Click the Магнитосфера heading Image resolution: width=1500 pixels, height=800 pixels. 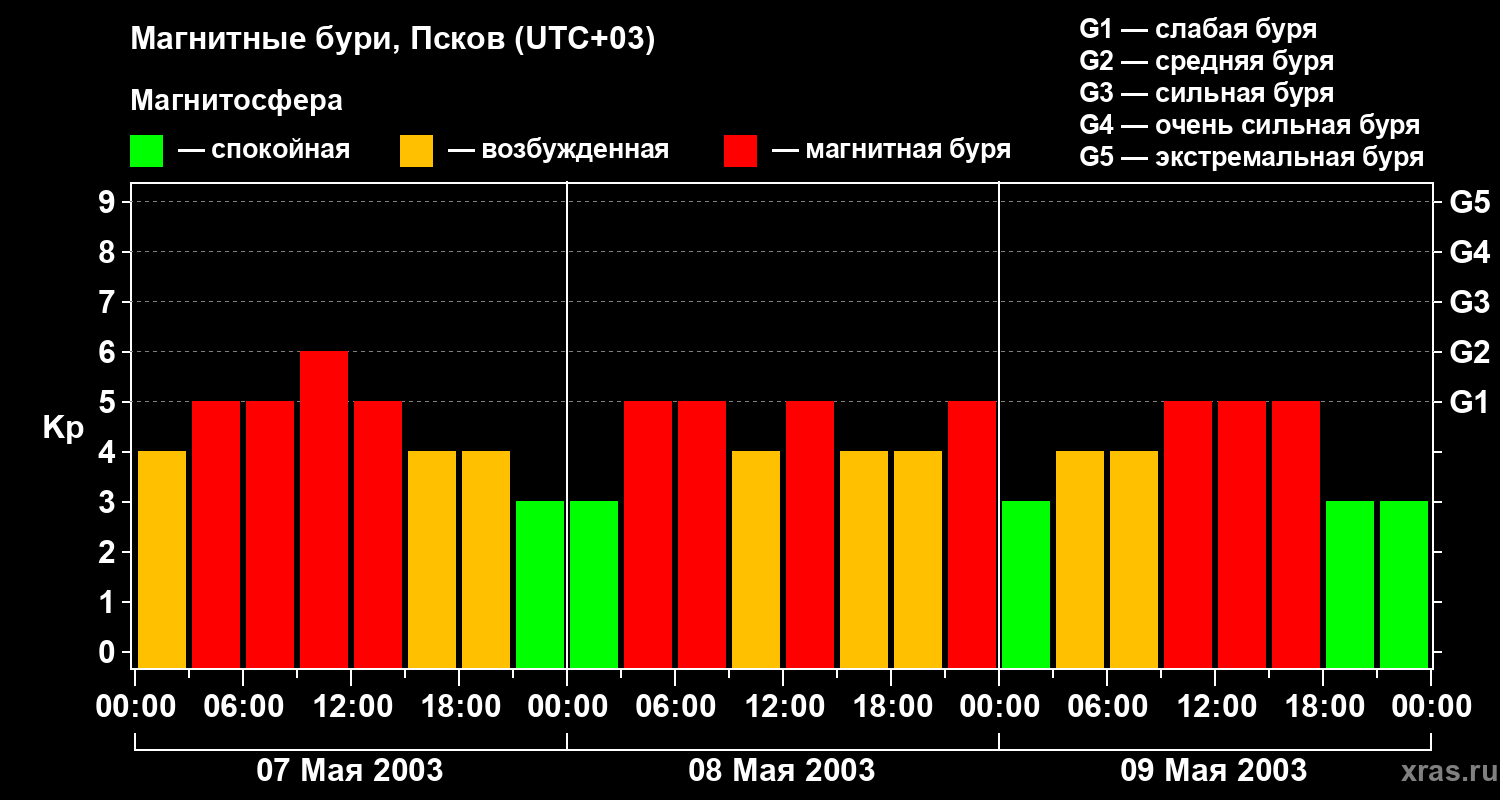236,101
